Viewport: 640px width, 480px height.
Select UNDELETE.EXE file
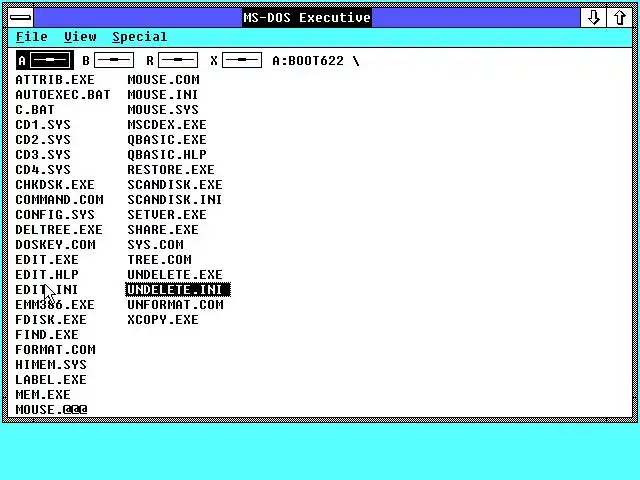point(175,275)
